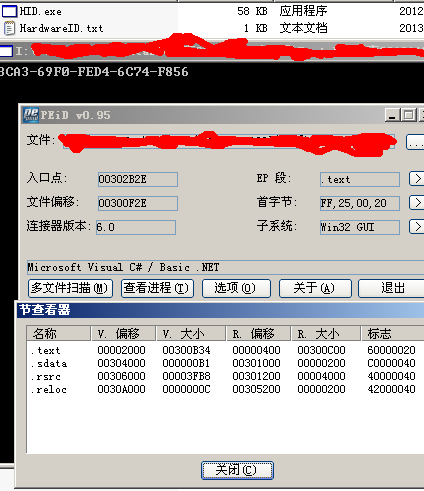Click V. size value 0000000C
Viewport: 424px width, 491px height.
(186, 389)
